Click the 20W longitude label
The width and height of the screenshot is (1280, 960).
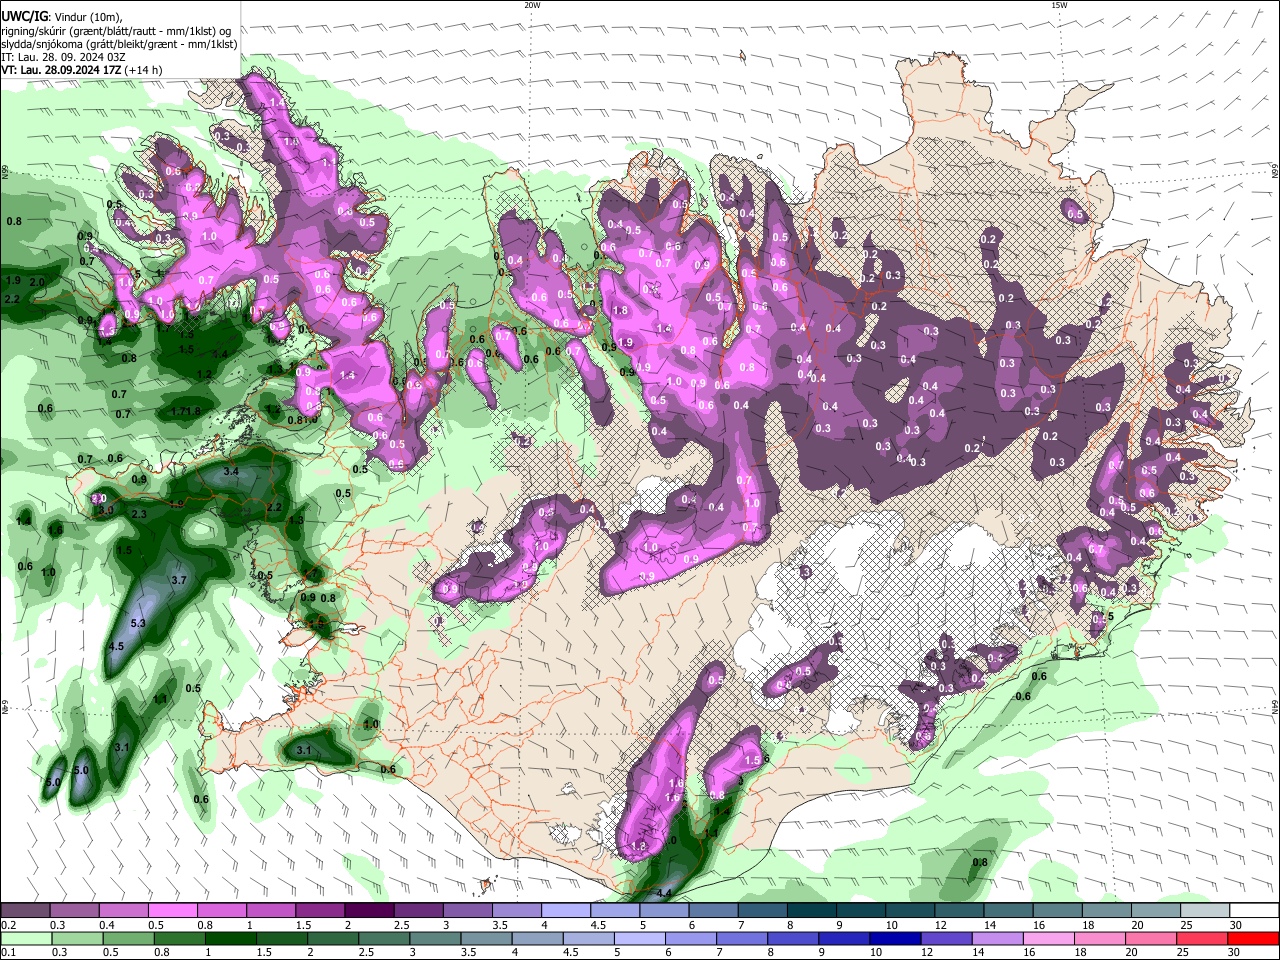click(x=532, y=5)
